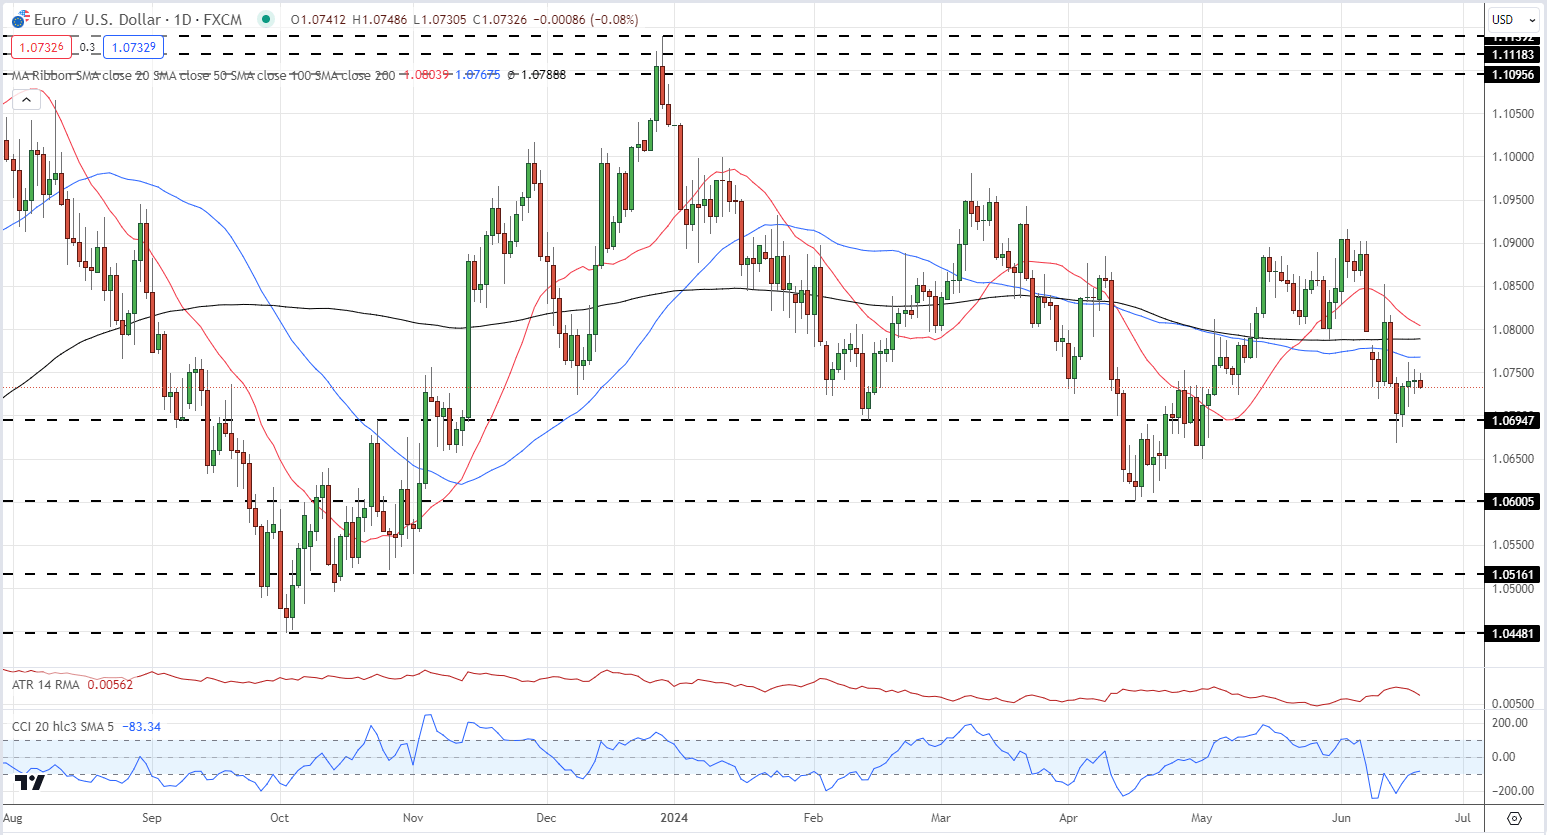
Task: Click the change value -0.00086 (-0.08%)
Action: pyautogui.click(x=588, y=19)
